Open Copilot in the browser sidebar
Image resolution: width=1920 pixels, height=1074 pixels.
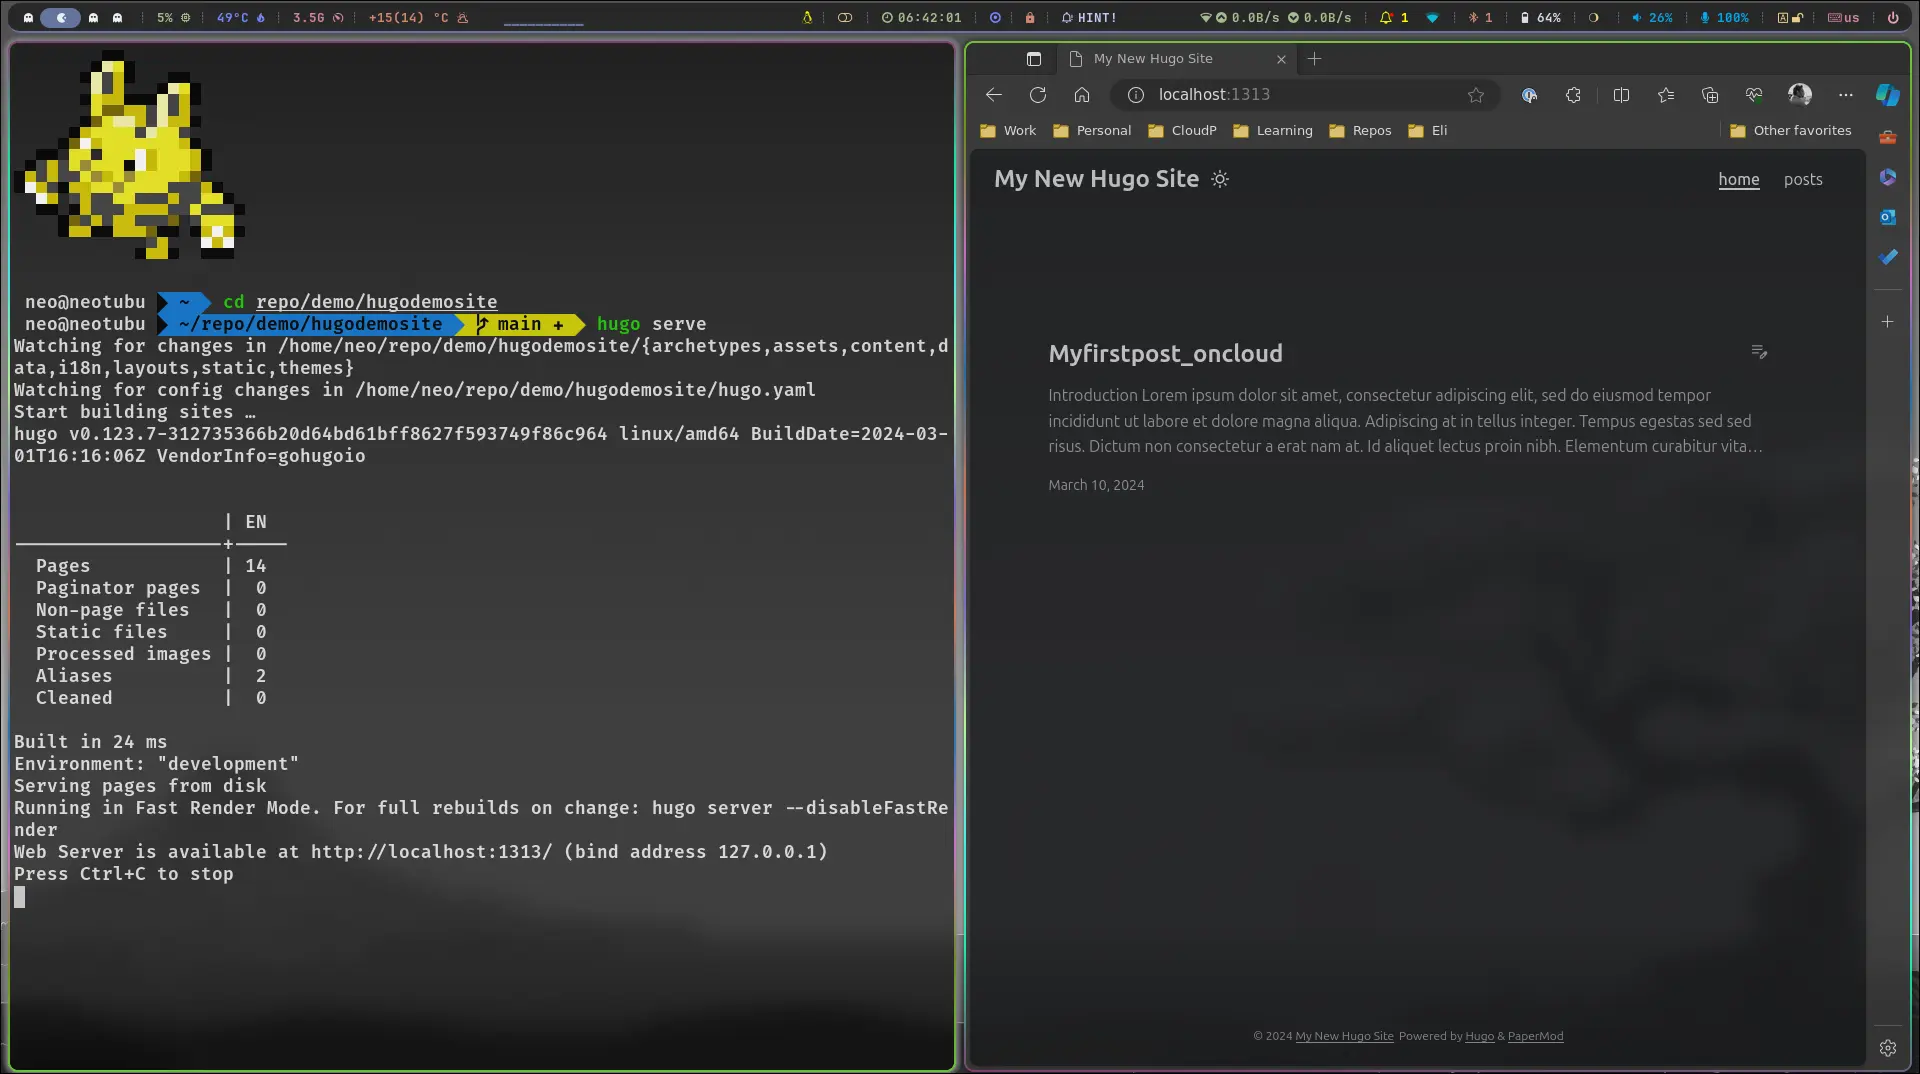(x=1888, y=95)
